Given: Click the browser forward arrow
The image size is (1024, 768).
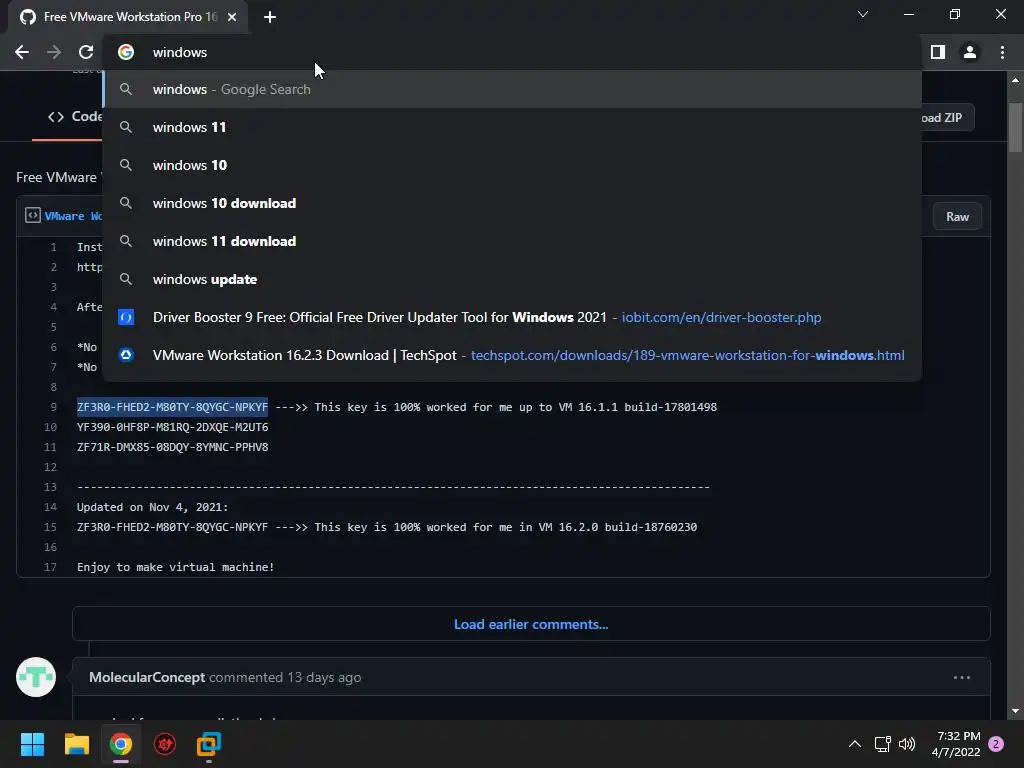Looking at the screenshot, I should 54,52.
